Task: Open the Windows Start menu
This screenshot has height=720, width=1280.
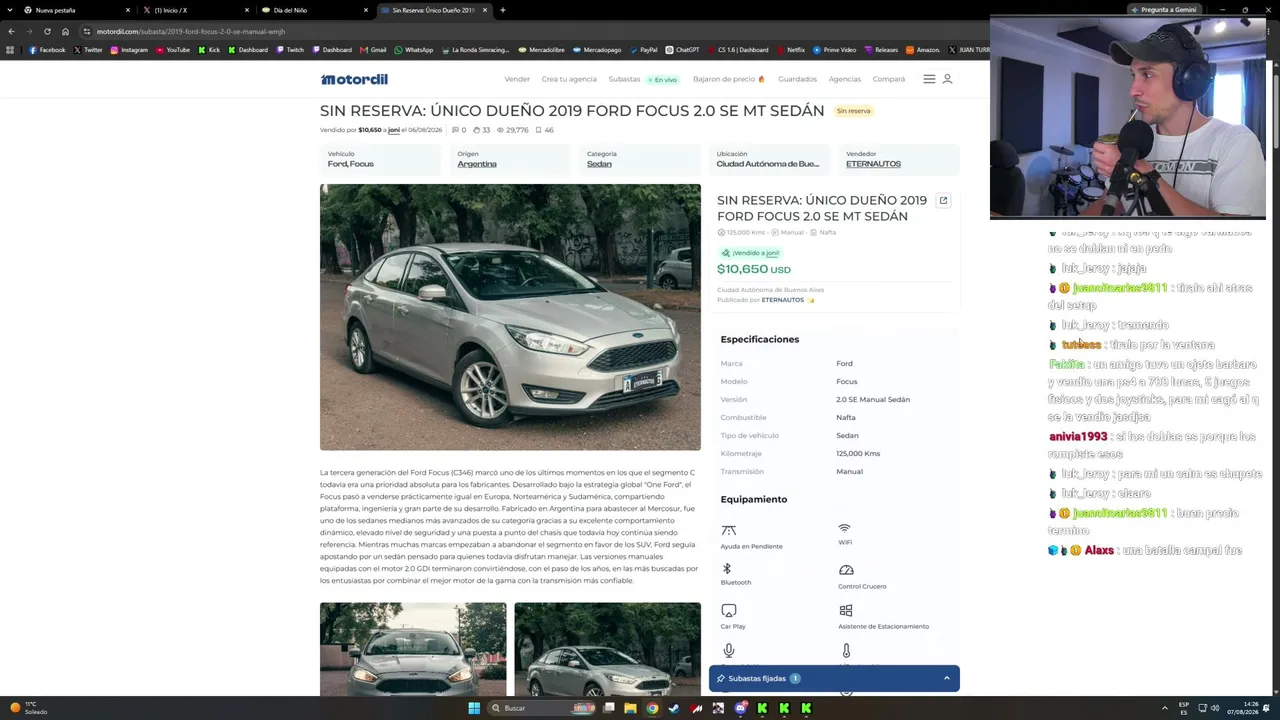Action: (474, 708)
